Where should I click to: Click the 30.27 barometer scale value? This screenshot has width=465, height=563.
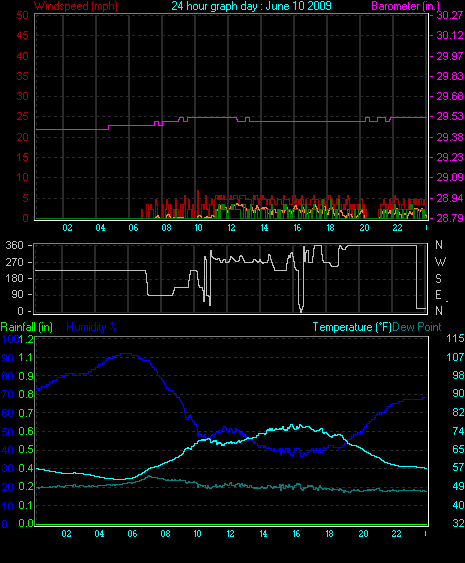[450, 15]
